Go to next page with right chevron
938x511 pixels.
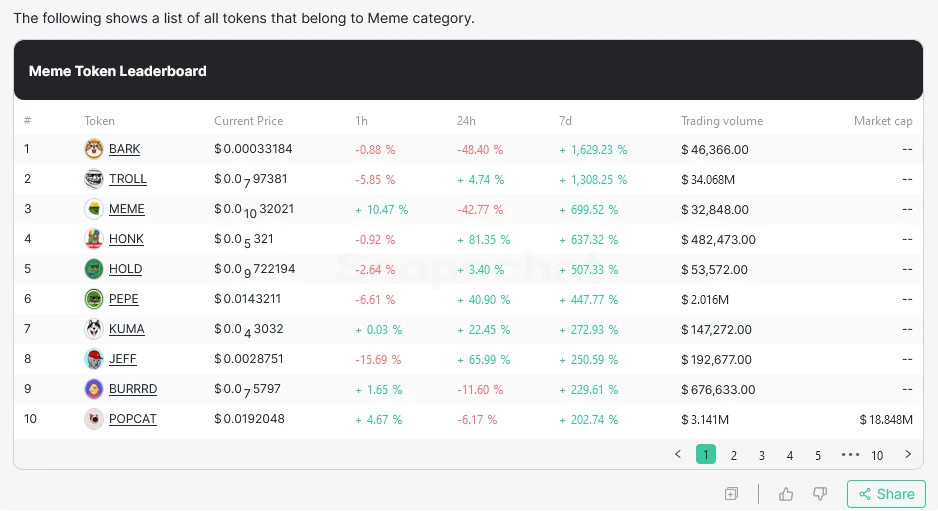[908, 454]
